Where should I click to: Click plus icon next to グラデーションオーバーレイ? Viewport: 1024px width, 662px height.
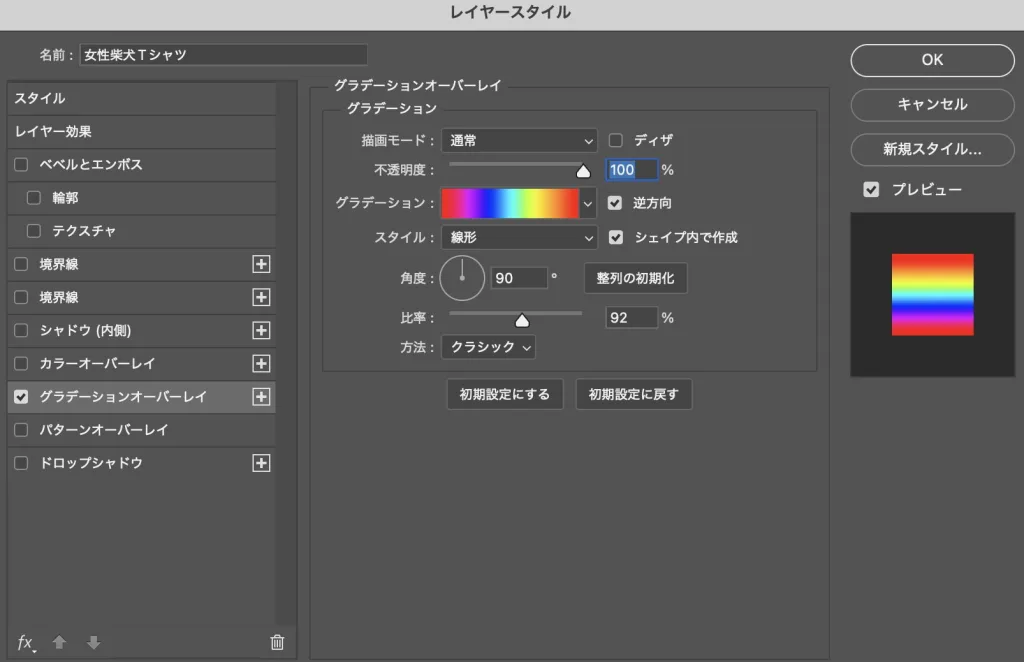261,397
